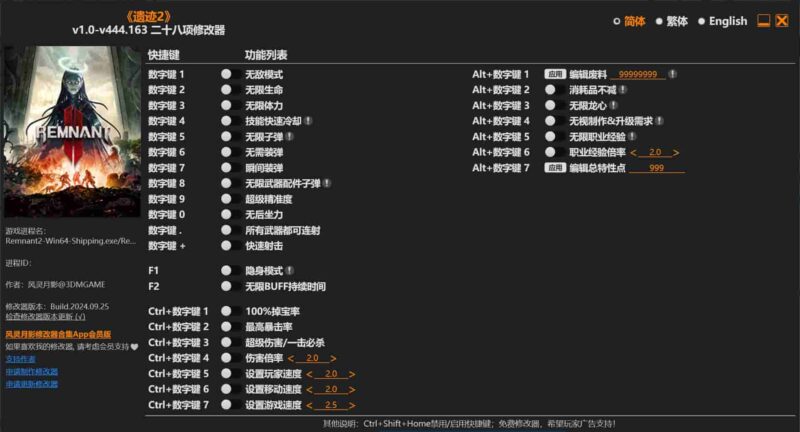Click Build.2024.09.25 version text
Screen dimensions: 800x432
pos(79,307)
